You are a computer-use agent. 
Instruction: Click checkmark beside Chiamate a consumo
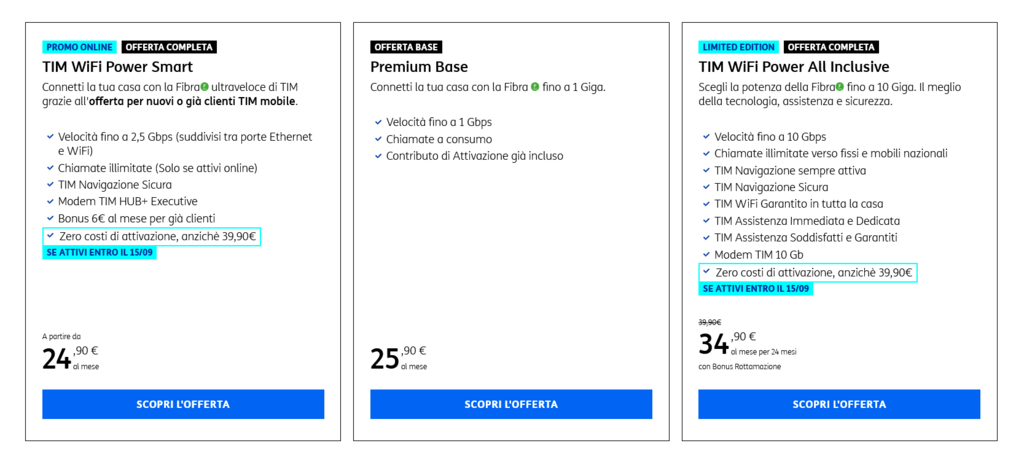point(378,139)
